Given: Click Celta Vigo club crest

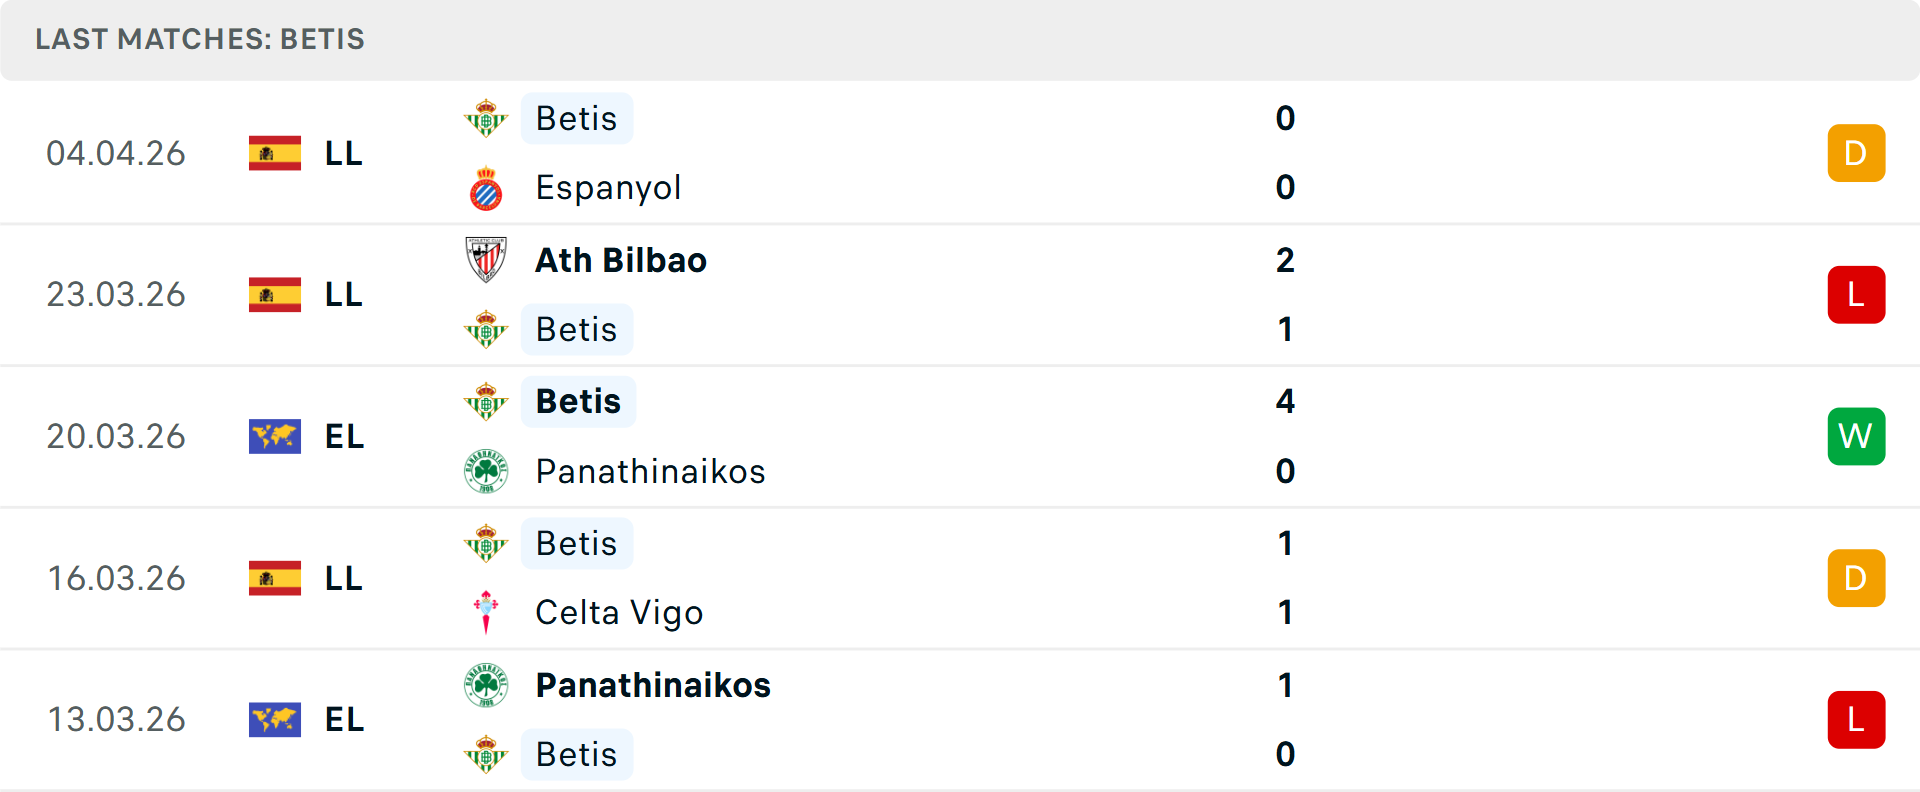Looking at the screenshot, I should point(486,612).
